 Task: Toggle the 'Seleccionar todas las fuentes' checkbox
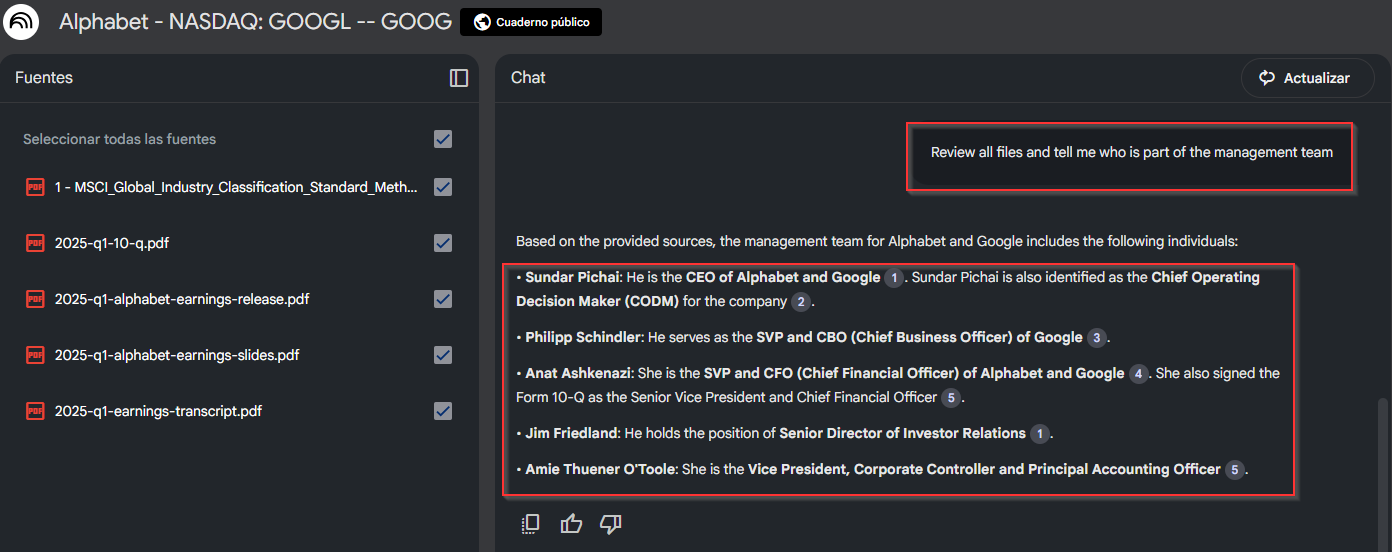point(443,139)
